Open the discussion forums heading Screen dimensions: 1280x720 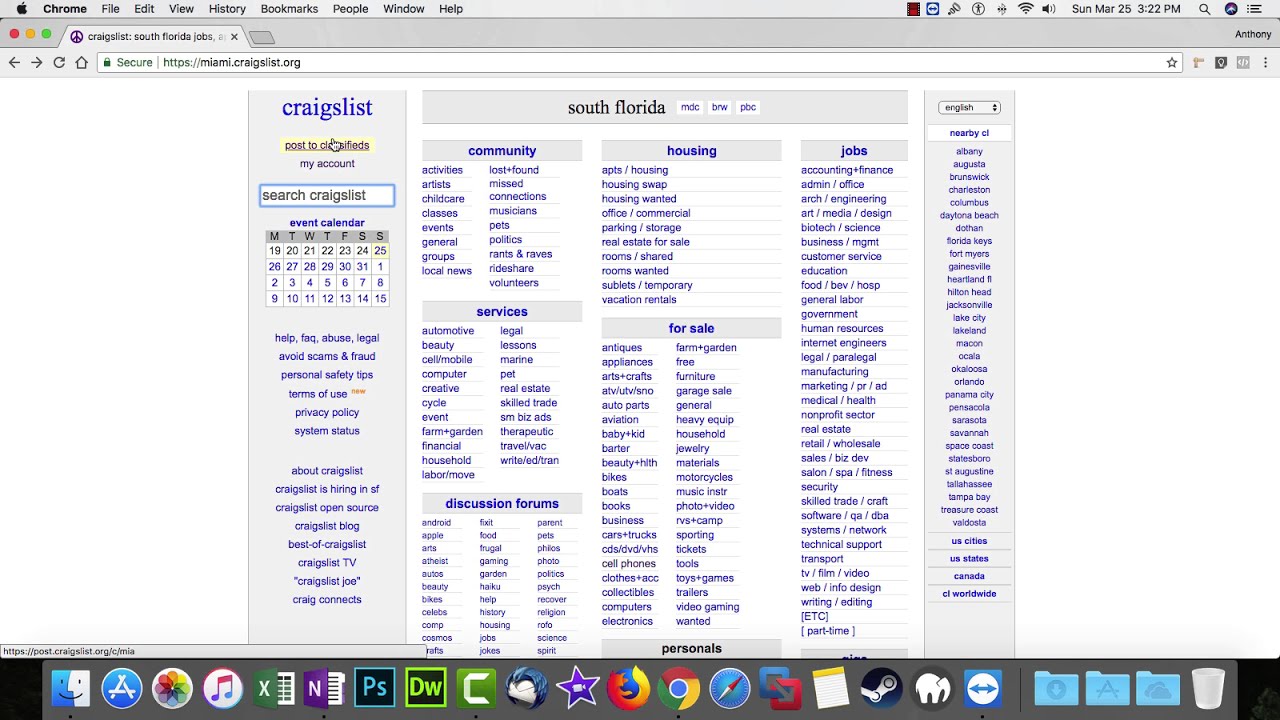pos(502,504)
